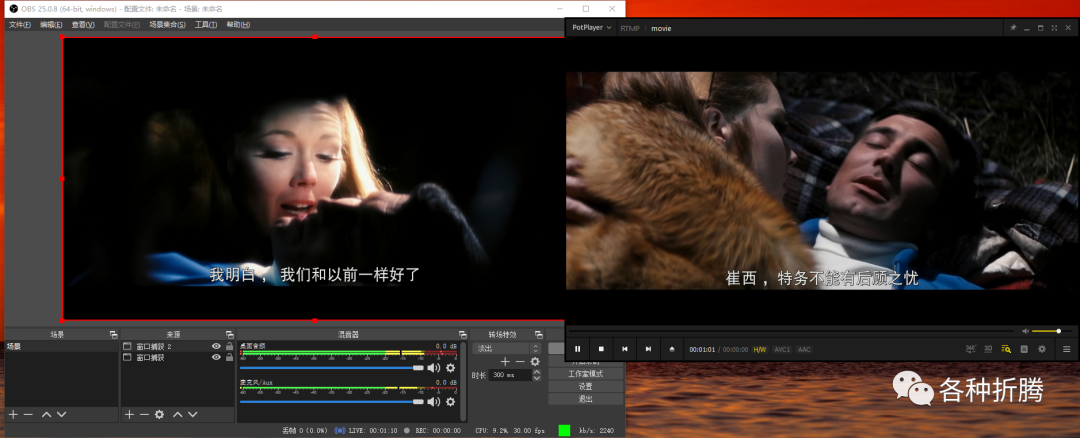Open 帮助(H) menu in OBS

238,25
